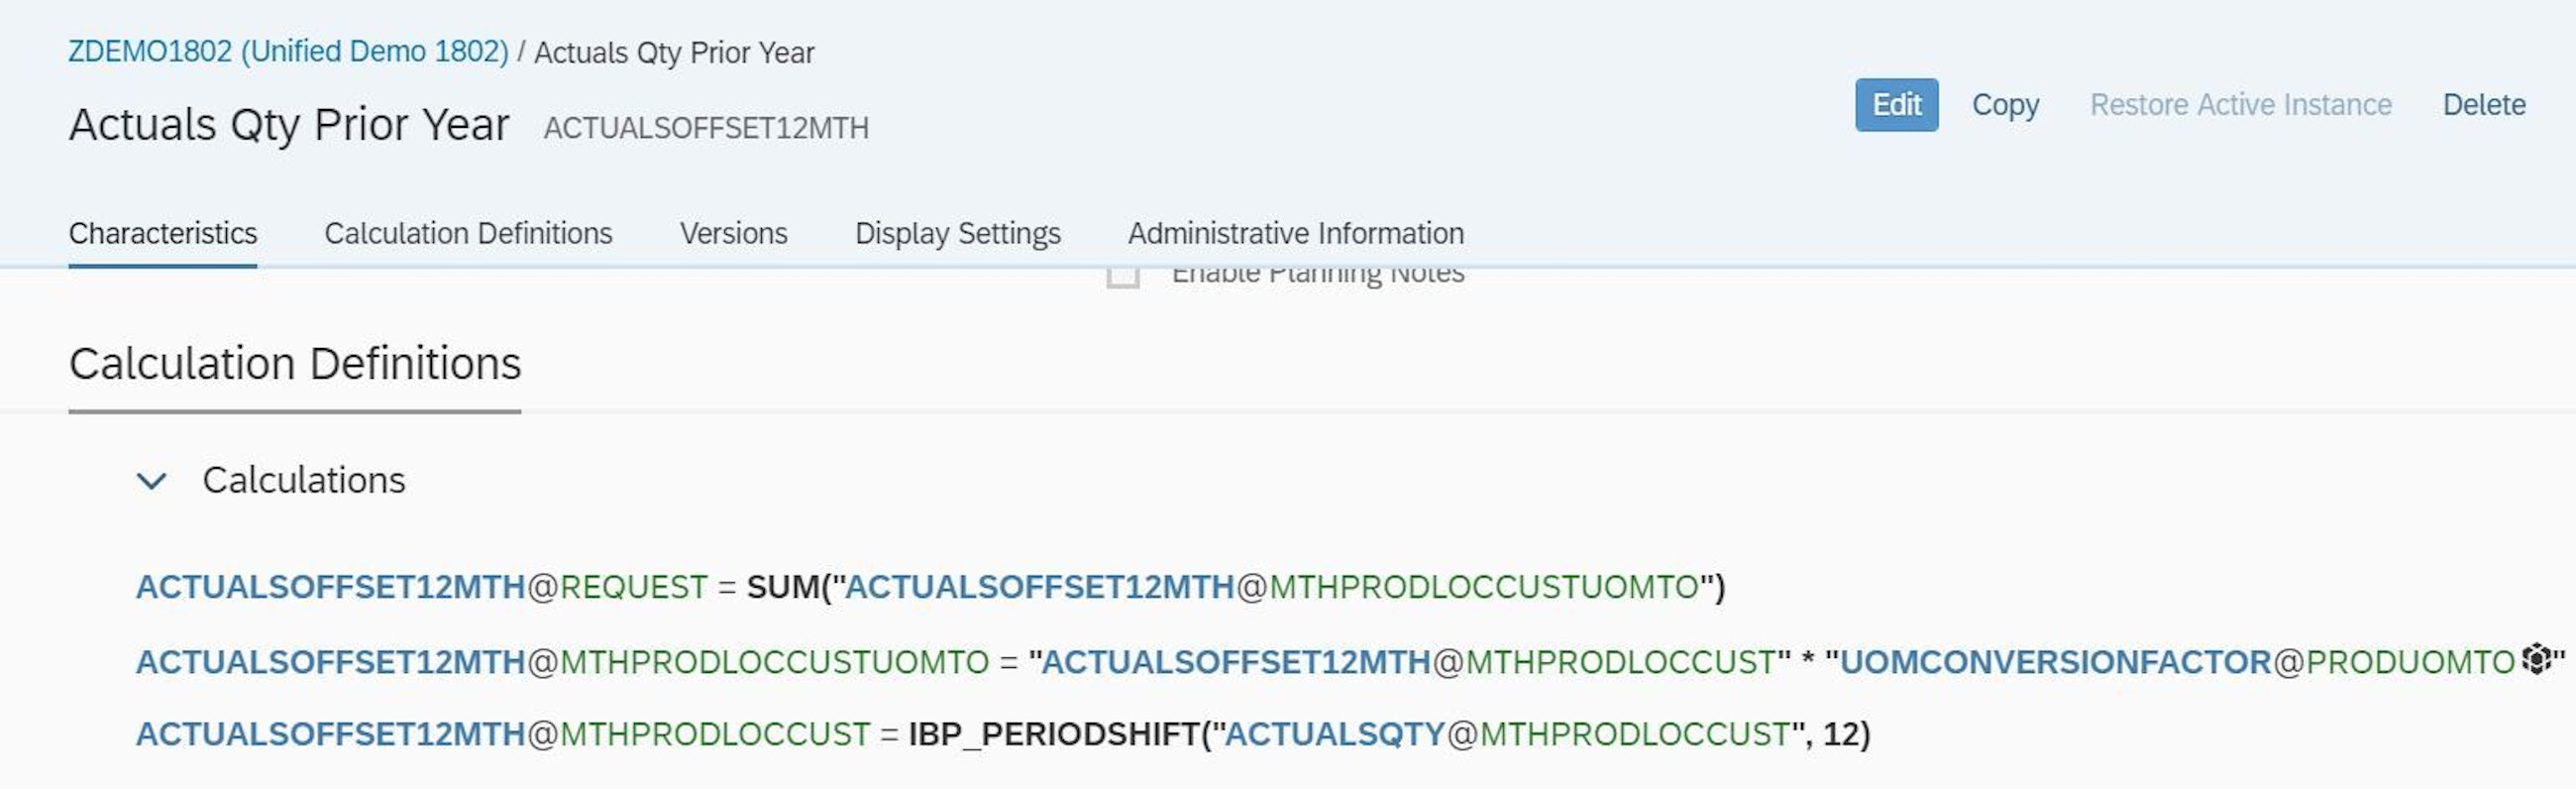This screenshot has height=789, width=2576.
Task: Click the Actuals Qty Prior Year page title
Action: (289, 126)
